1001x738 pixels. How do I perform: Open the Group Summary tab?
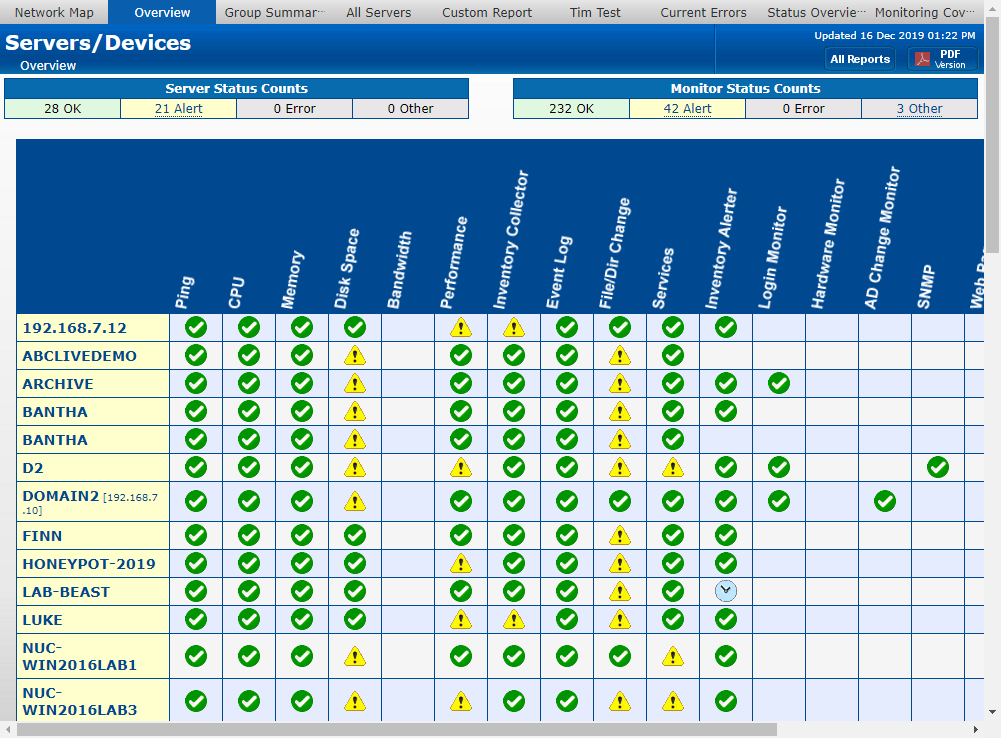pos(275,12)
